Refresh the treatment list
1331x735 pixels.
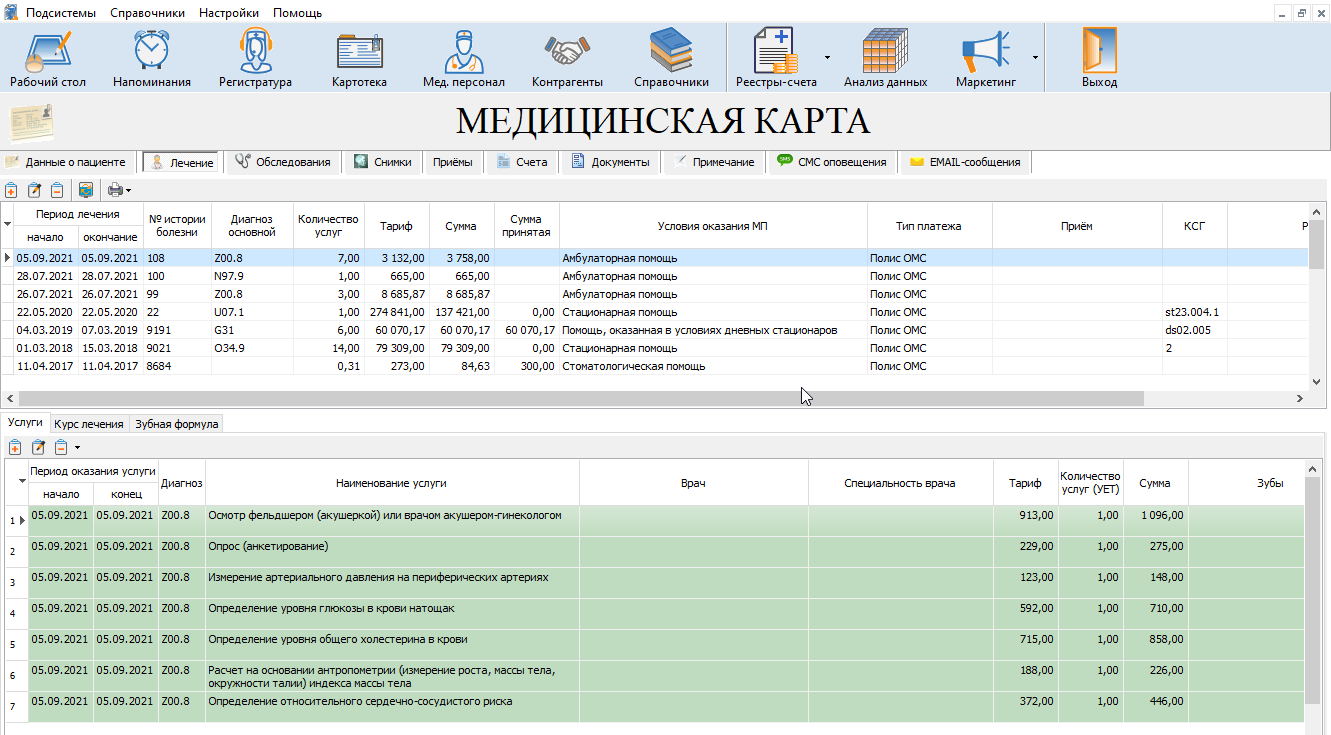(86, 190)
